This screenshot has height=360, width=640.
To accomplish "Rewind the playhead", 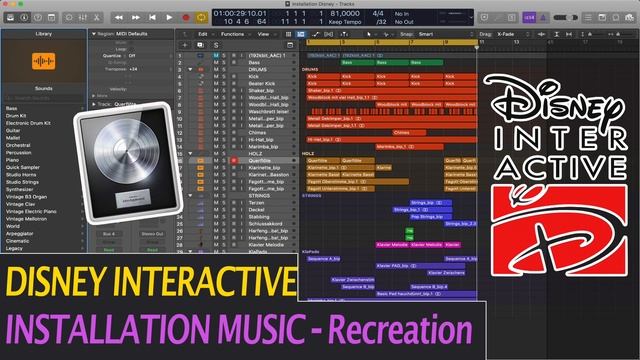I will tap(119, 18).
